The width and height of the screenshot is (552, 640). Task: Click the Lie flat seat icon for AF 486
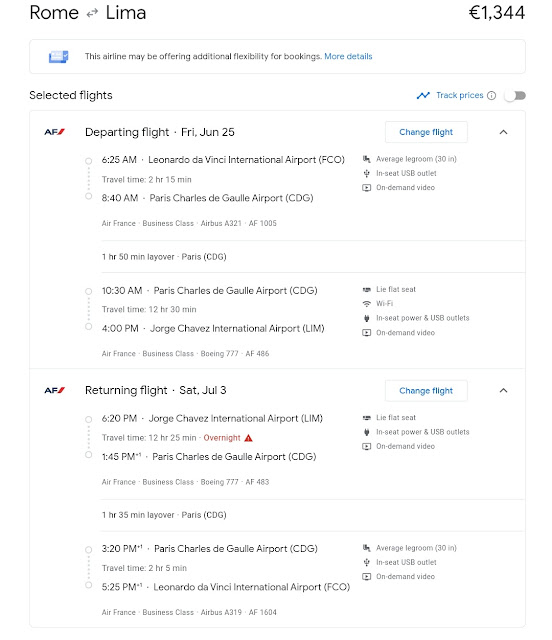(x=367, y=289)
